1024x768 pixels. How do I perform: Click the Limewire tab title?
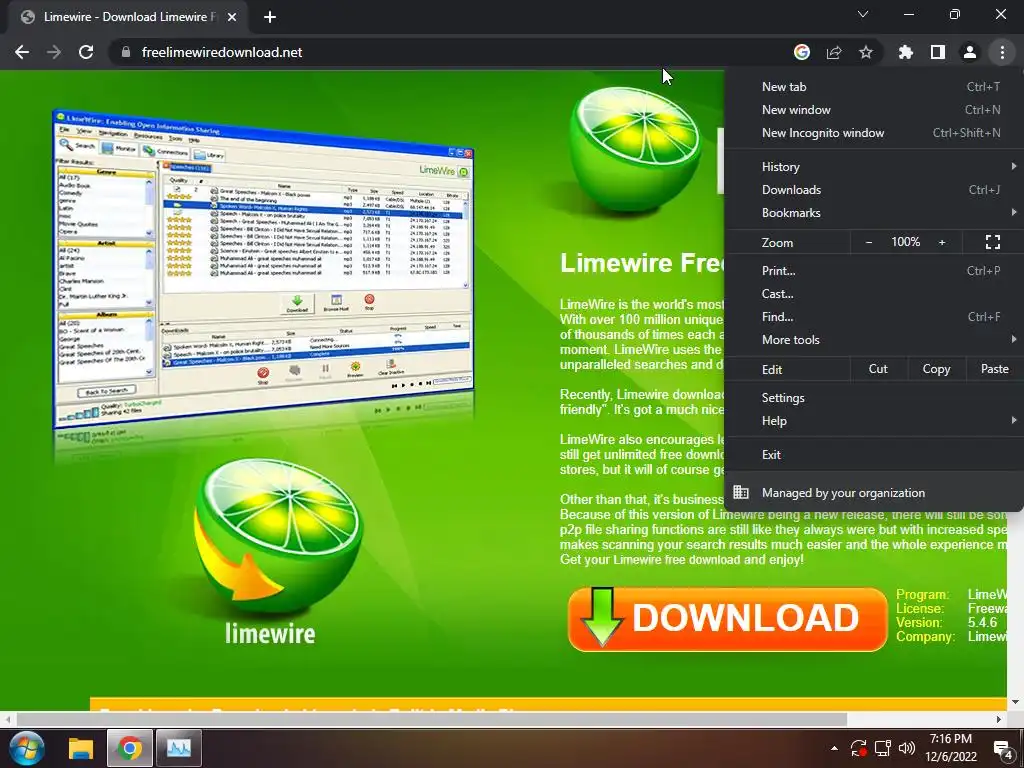tap(129, 17)
